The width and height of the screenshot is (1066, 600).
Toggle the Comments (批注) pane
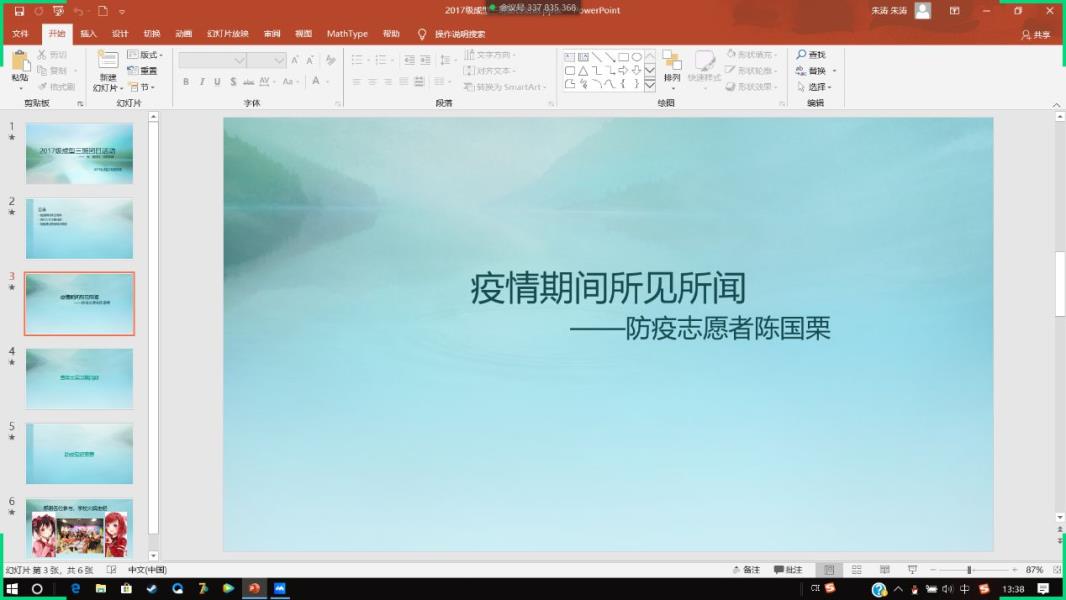click(x=788, y=569)
